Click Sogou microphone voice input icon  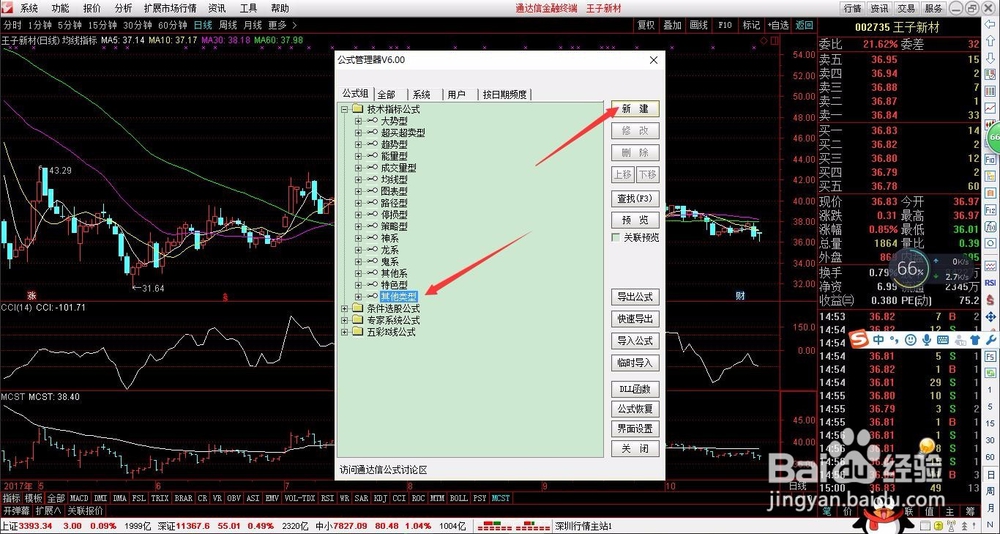pos(927,340)
